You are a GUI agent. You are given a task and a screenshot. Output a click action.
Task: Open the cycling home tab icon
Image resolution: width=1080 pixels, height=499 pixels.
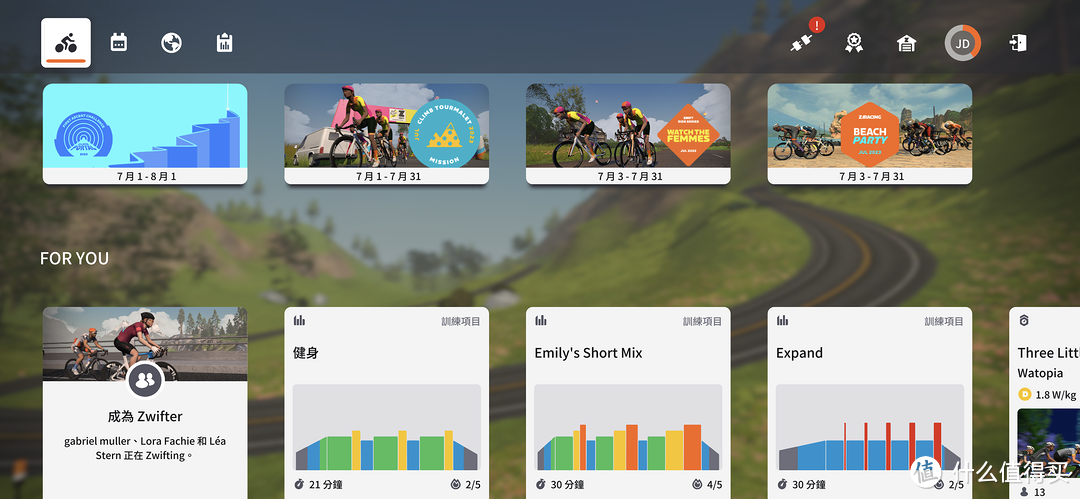(66, 43)
